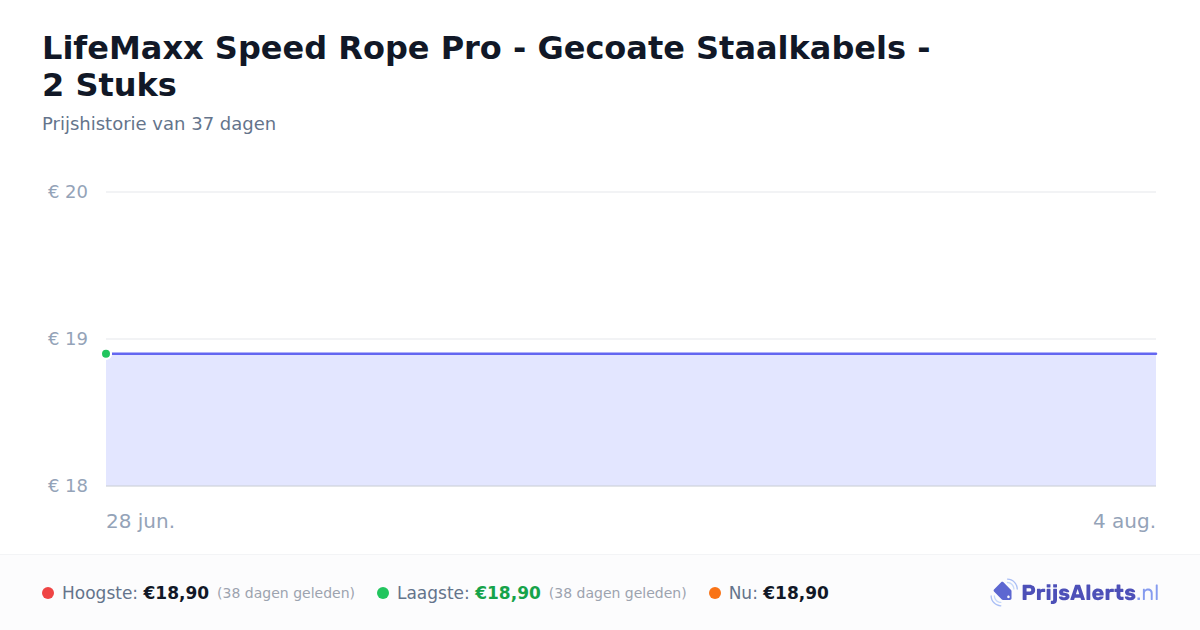
Task: Click the blue price history line
Action: (x=631, y=353)
